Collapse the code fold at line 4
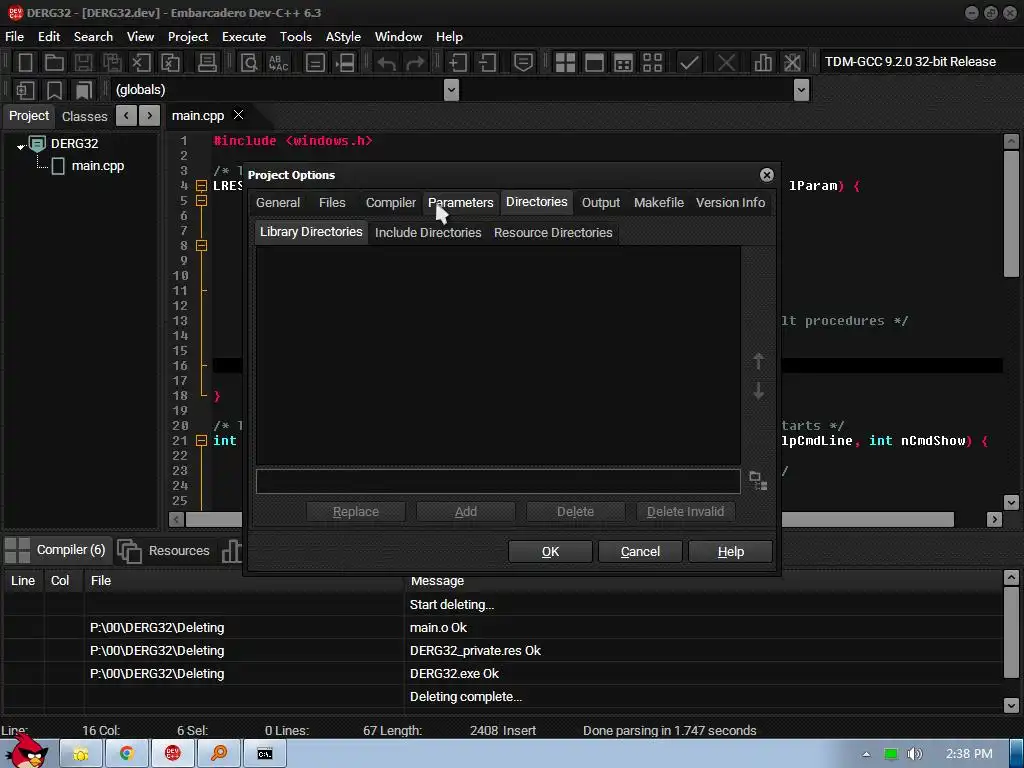The image size is (1024, 768). (202, 185)
